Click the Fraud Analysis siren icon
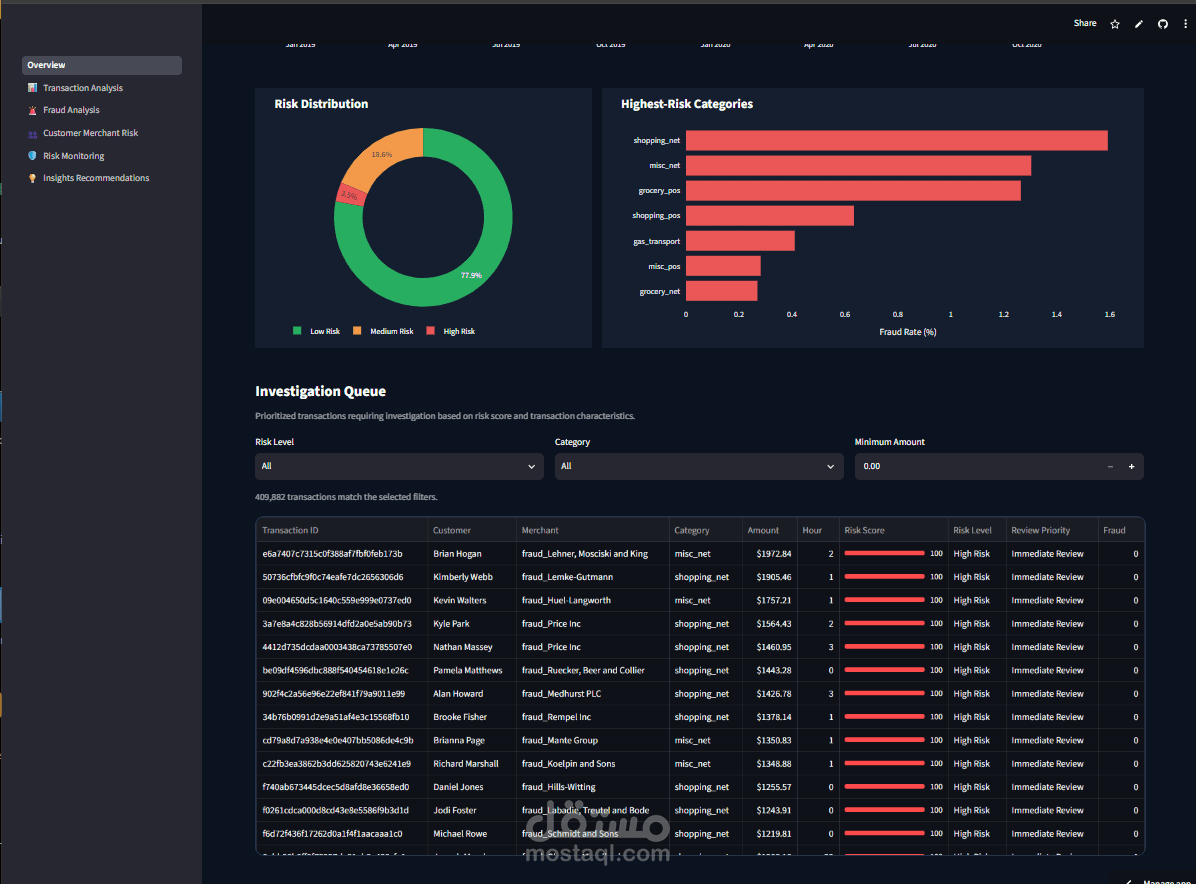 tap(32, 111)
